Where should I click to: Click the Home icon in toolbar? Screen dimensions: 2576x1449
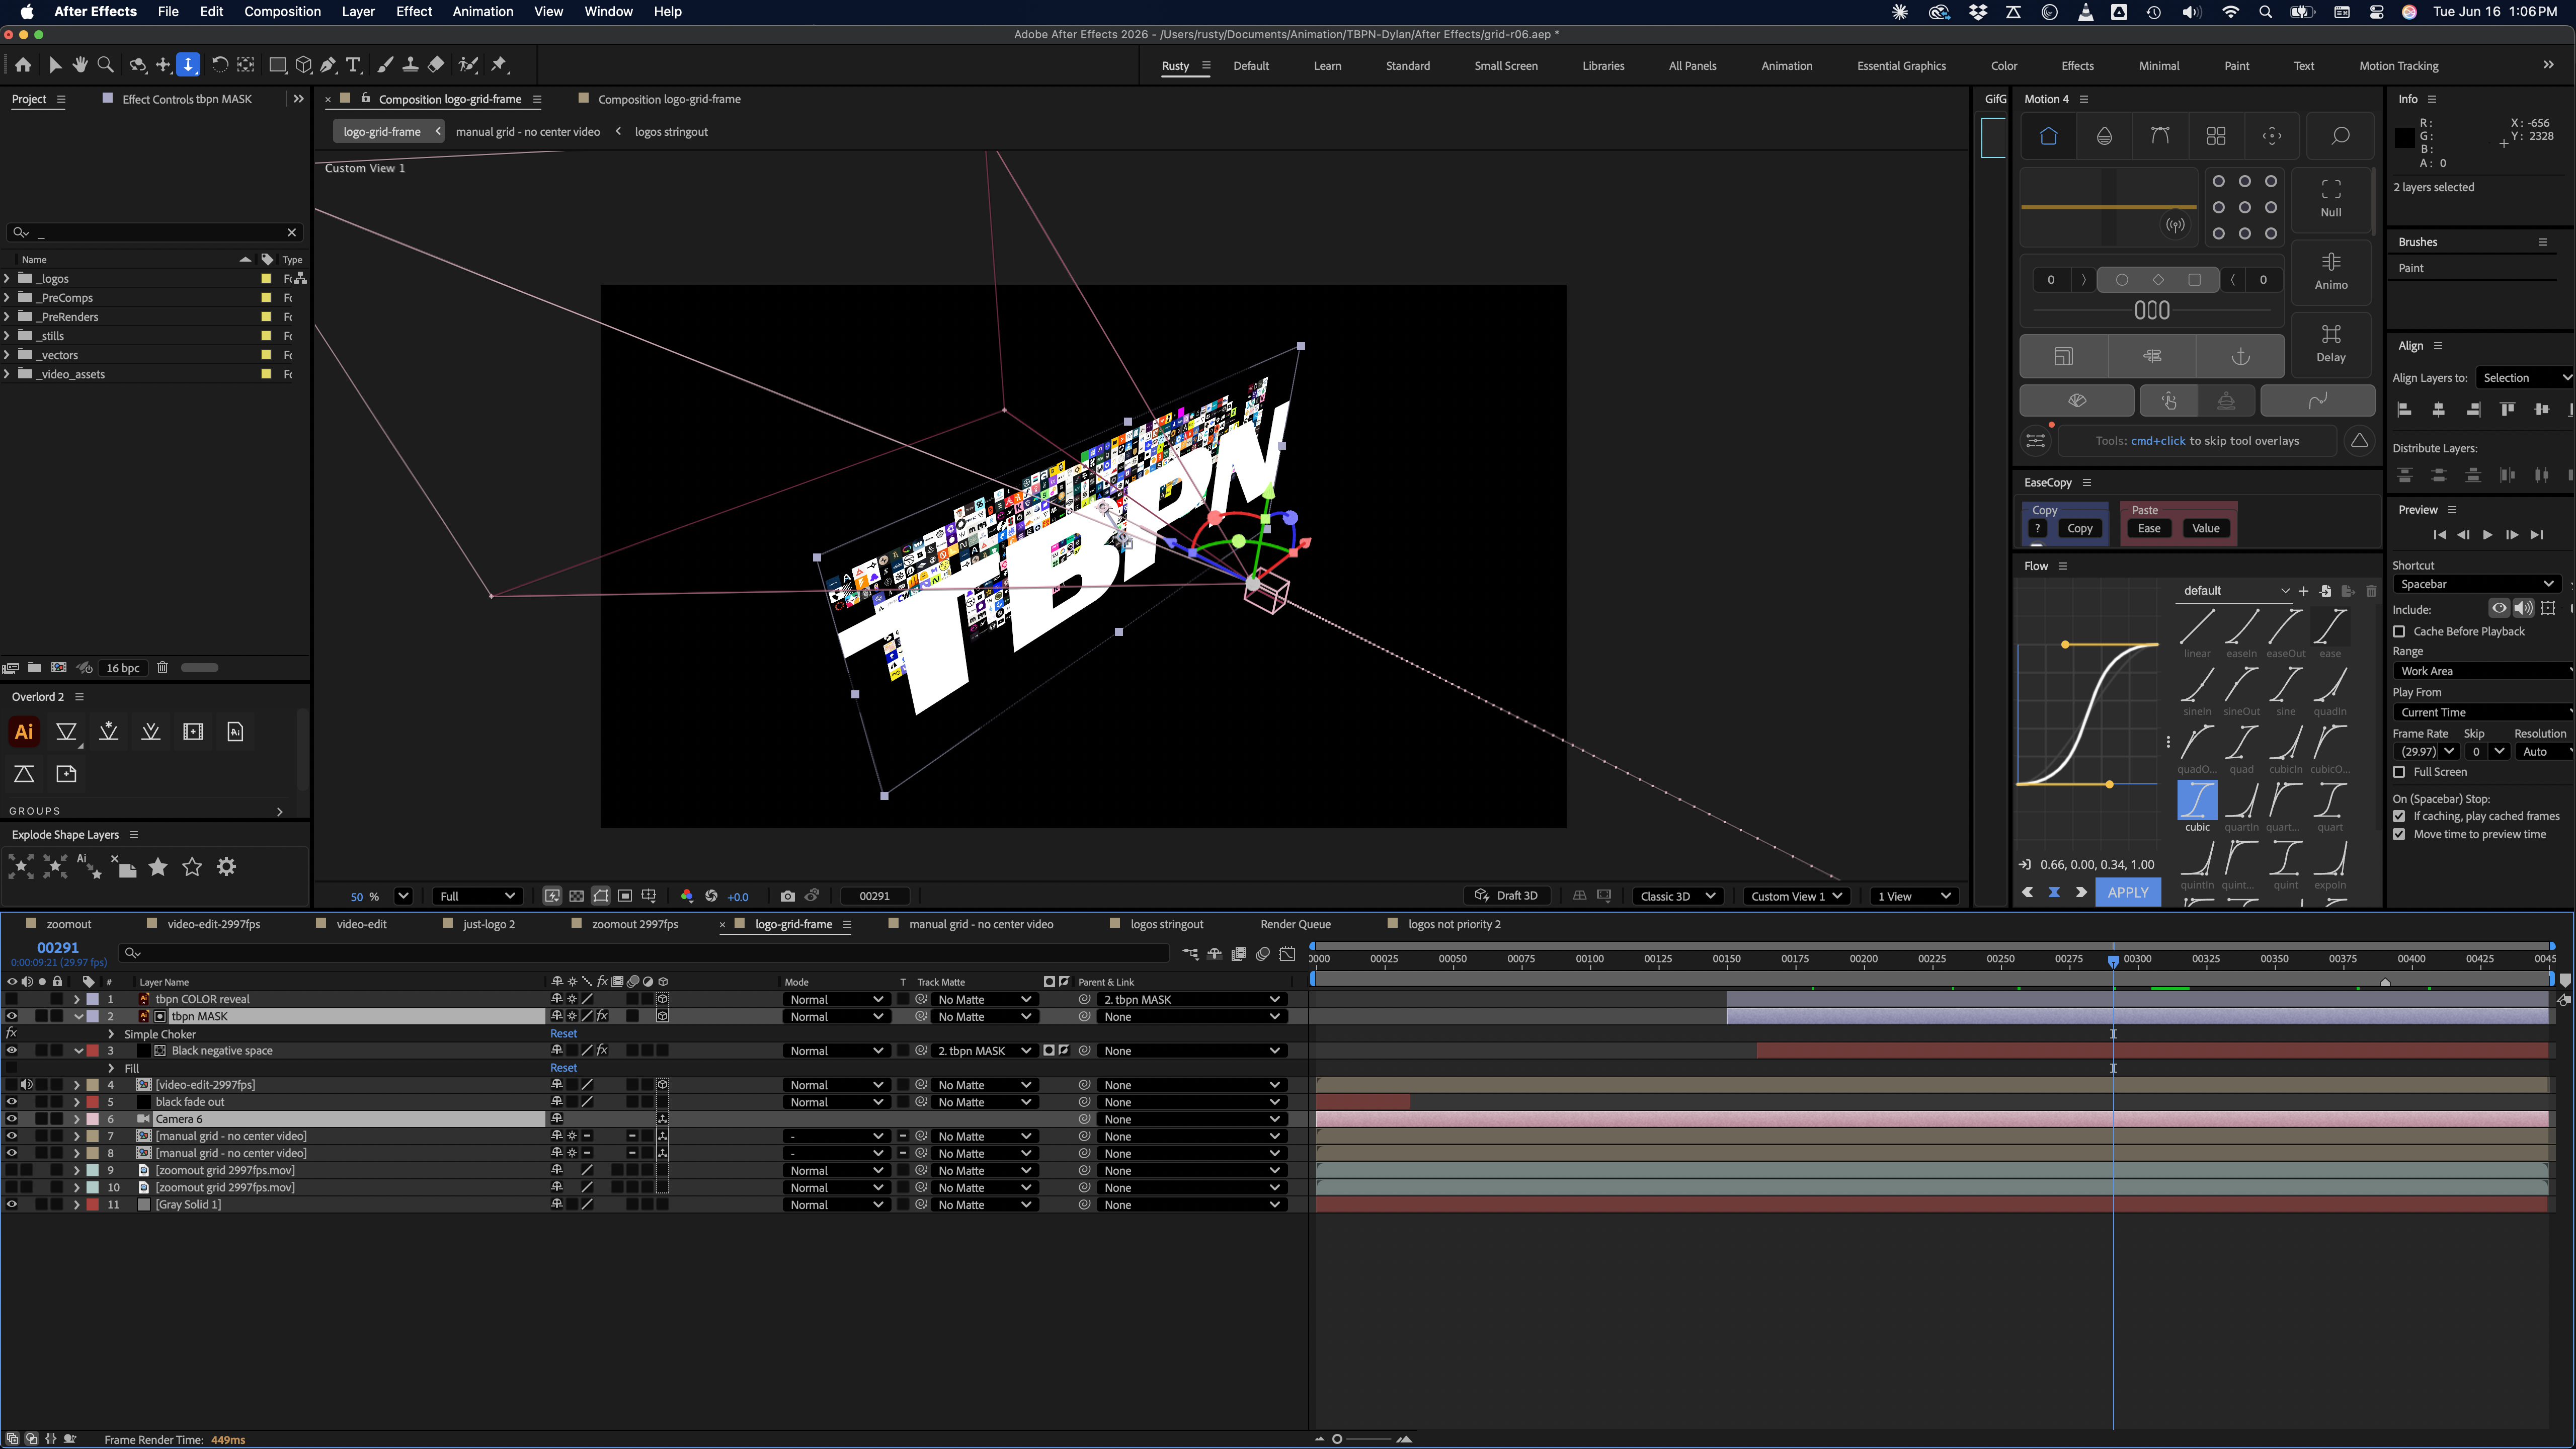23,65
